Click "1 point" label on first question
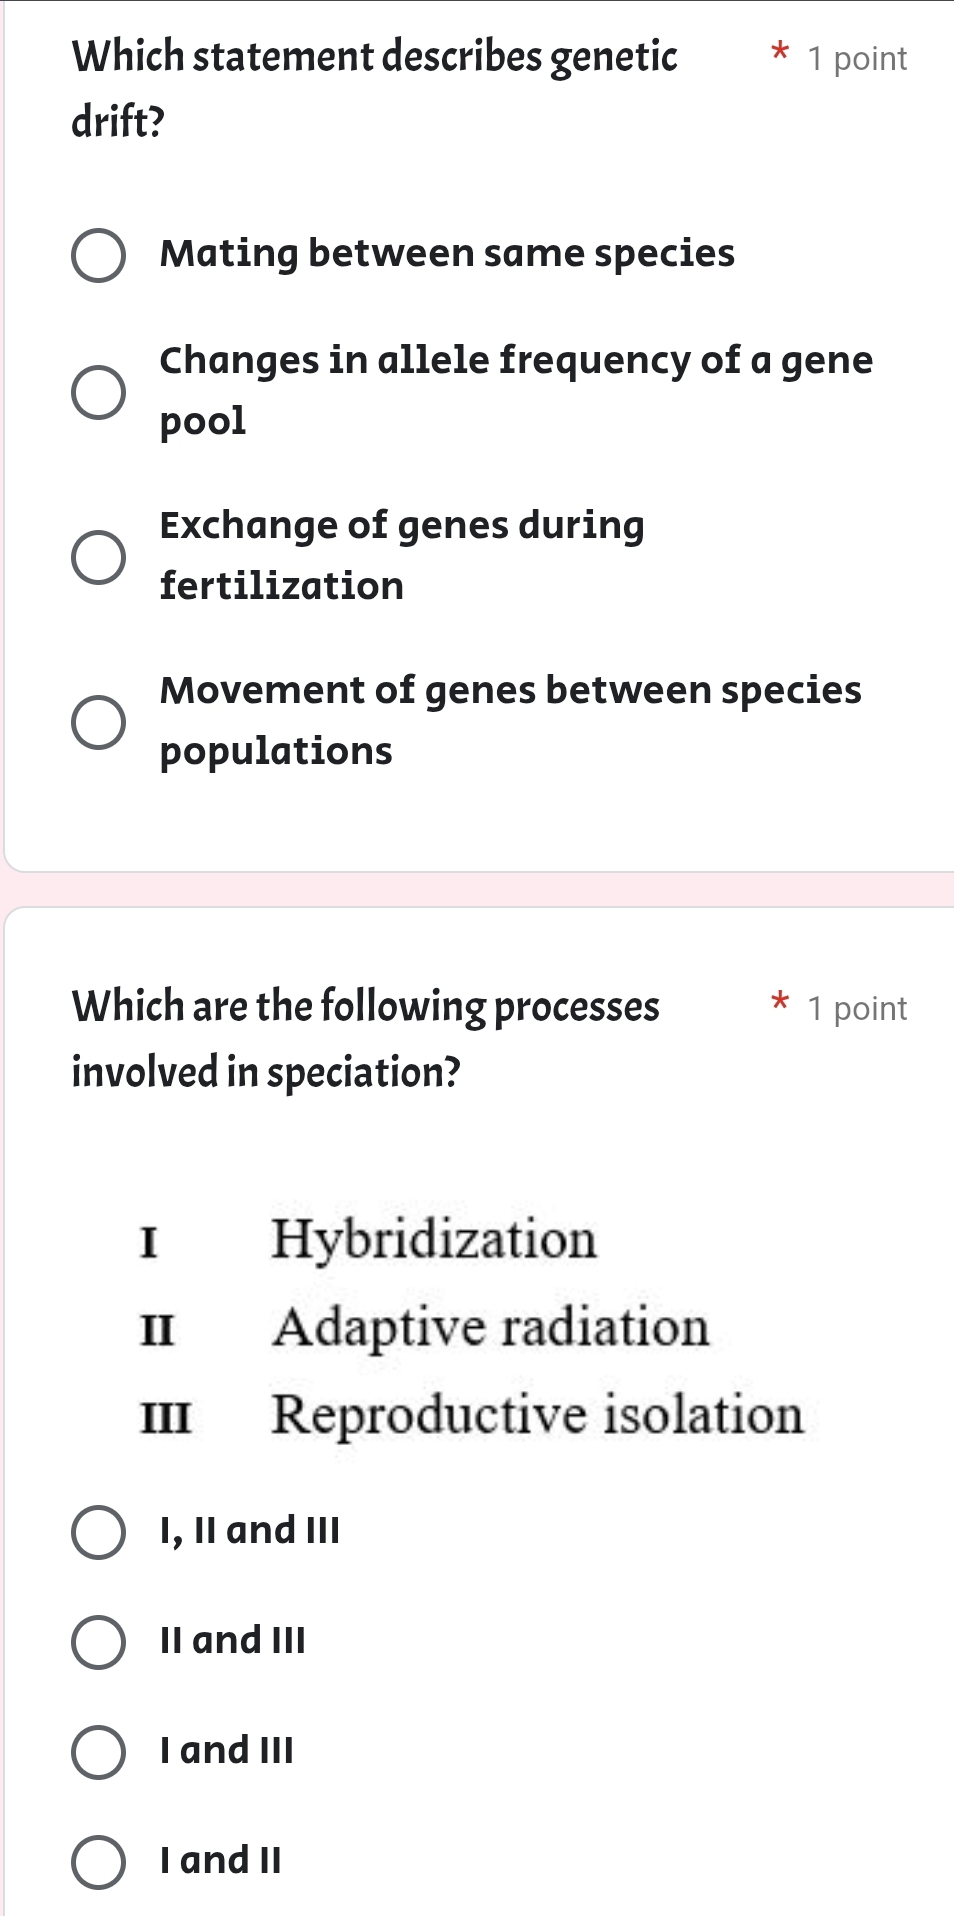954x1916 pixels. coord(858,58)
